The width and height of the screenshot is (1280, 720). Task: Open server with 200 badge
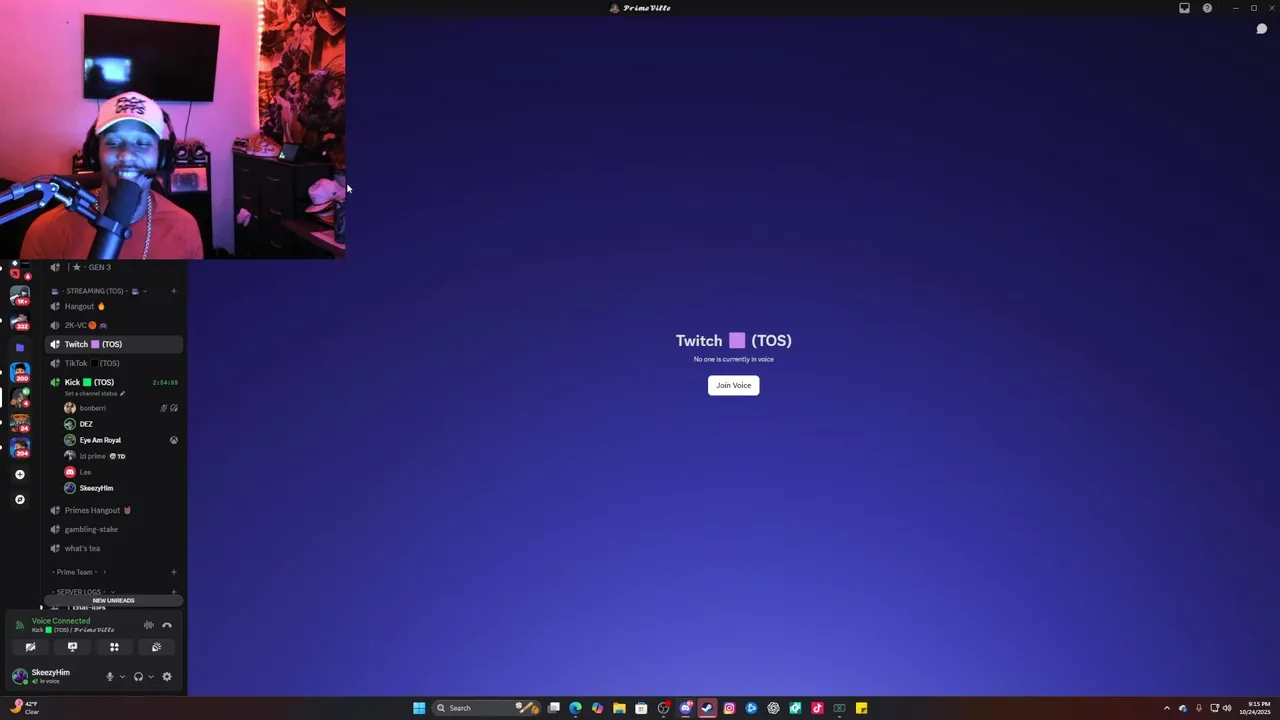coord(19,373)
